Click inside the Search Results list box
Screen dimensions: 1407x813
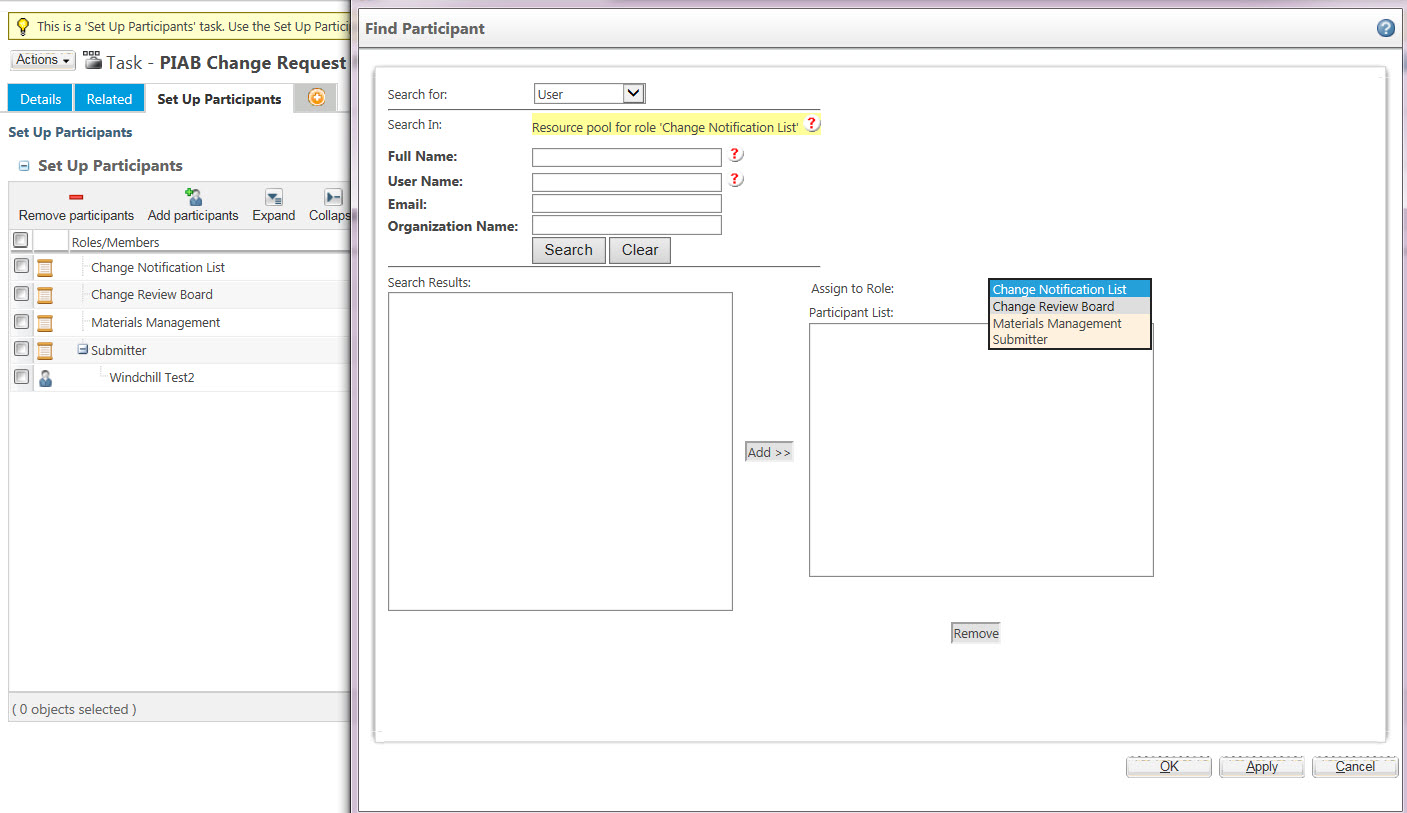coord(560,451)
